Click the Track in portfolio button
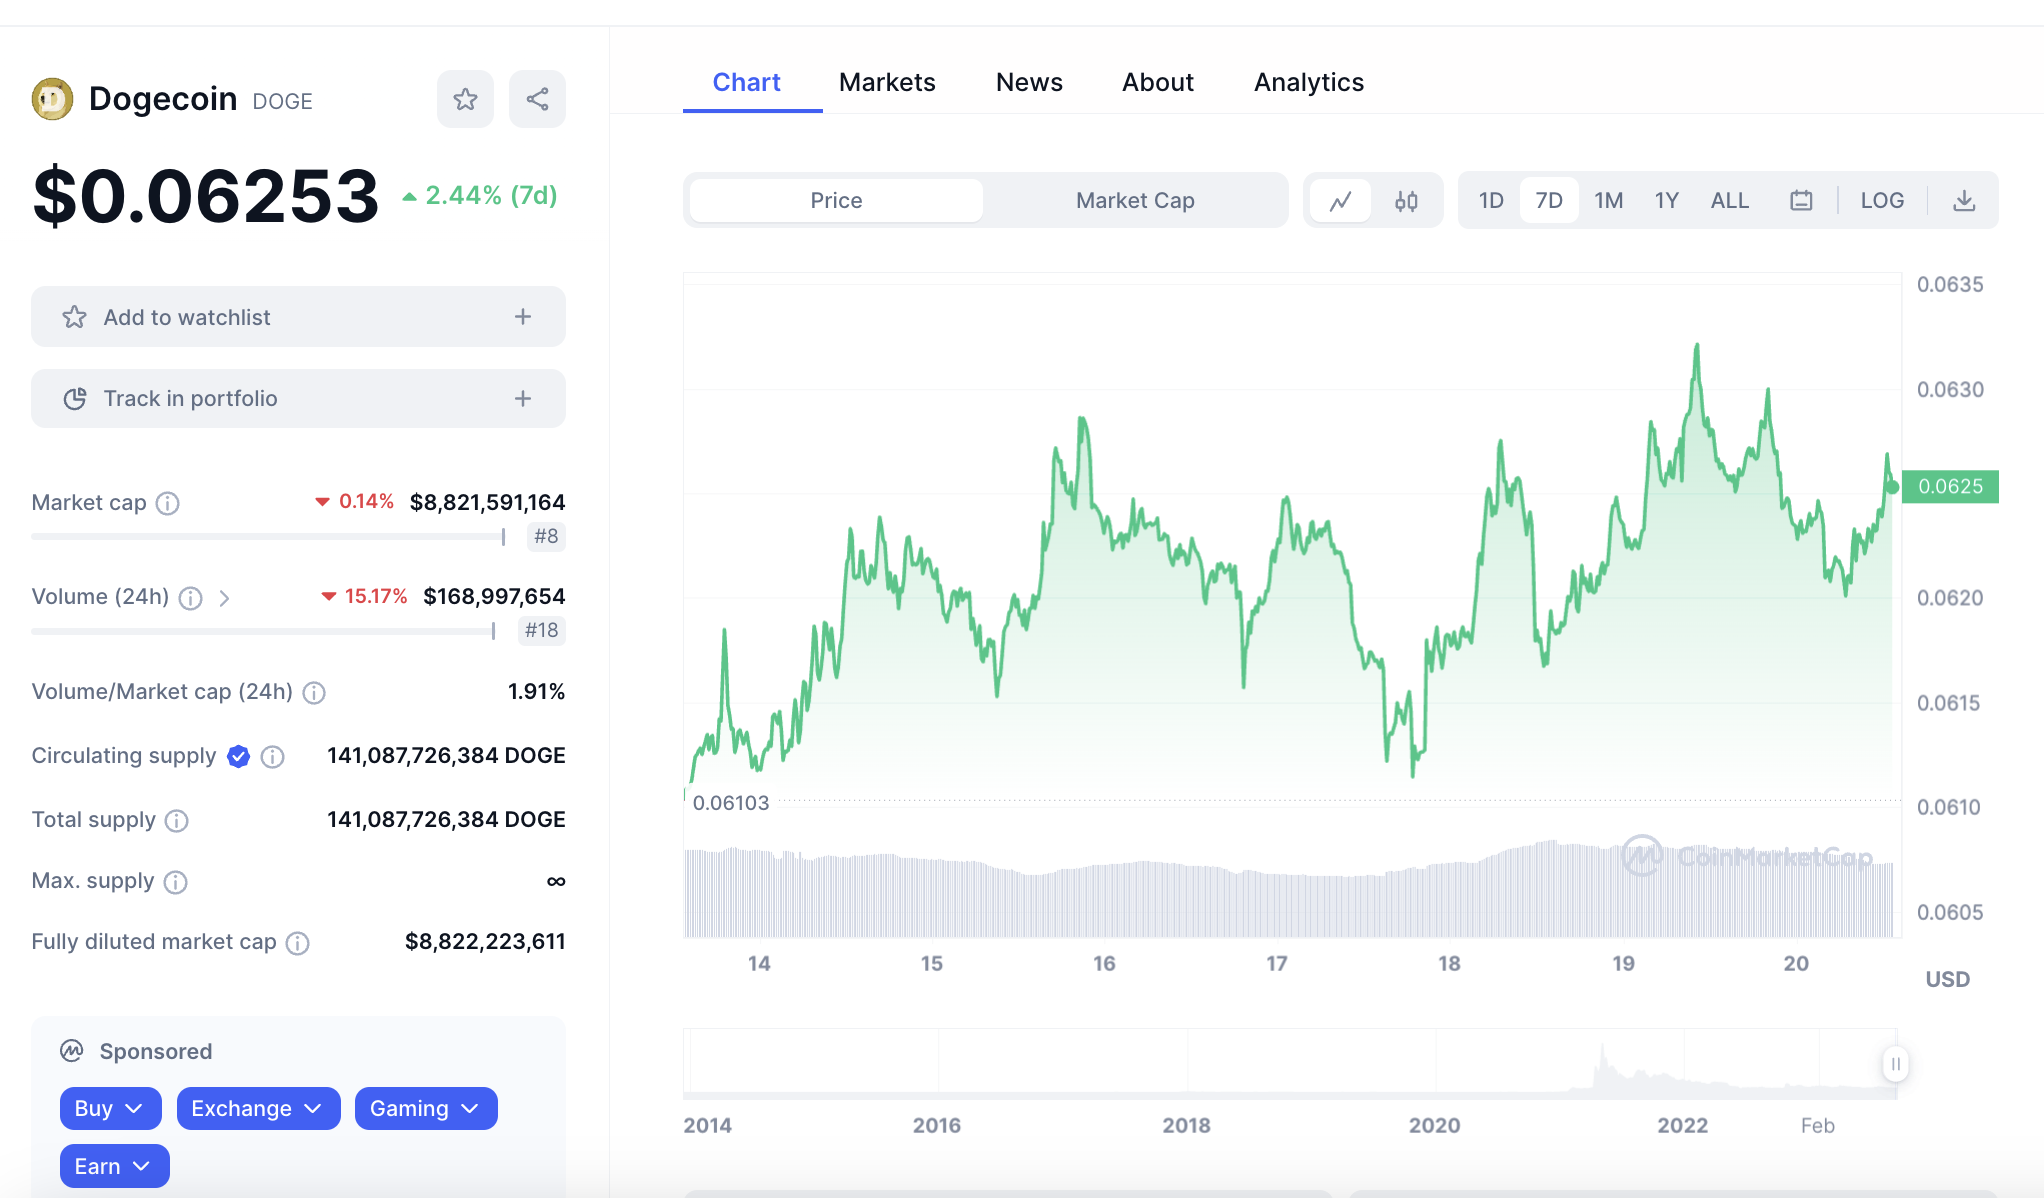2044x1198 pixels. pos(298,399)
